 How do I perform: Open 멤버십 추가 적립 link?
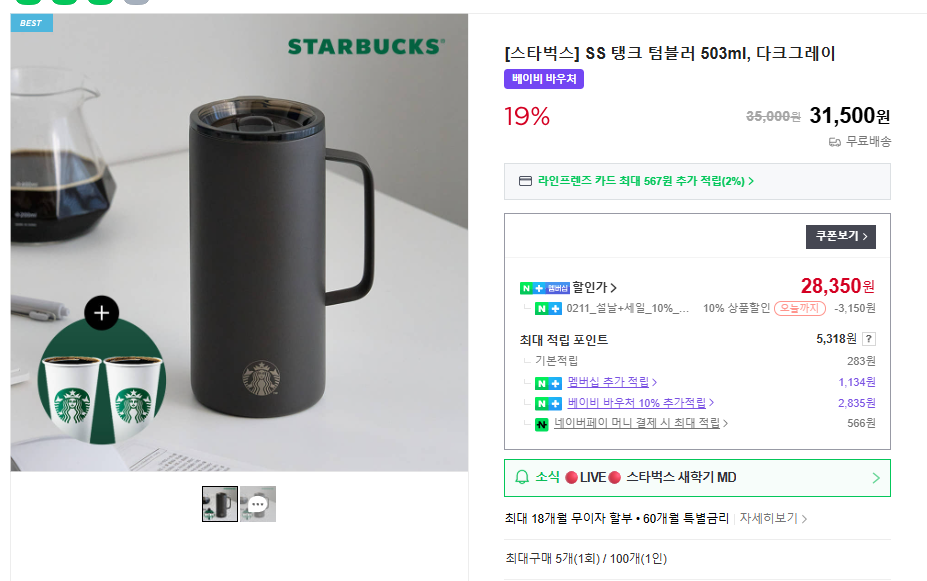pyautogui.click(x=611, y=382)
